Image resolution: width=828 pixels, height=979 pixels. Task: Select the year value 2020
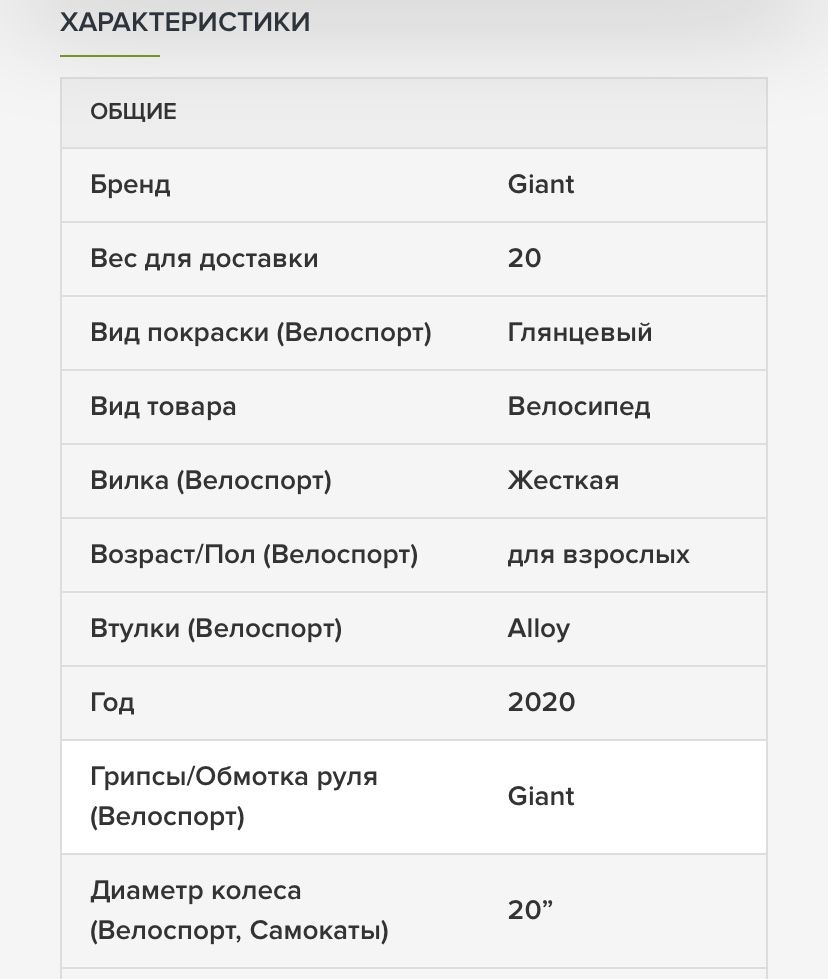pos(541,702)
